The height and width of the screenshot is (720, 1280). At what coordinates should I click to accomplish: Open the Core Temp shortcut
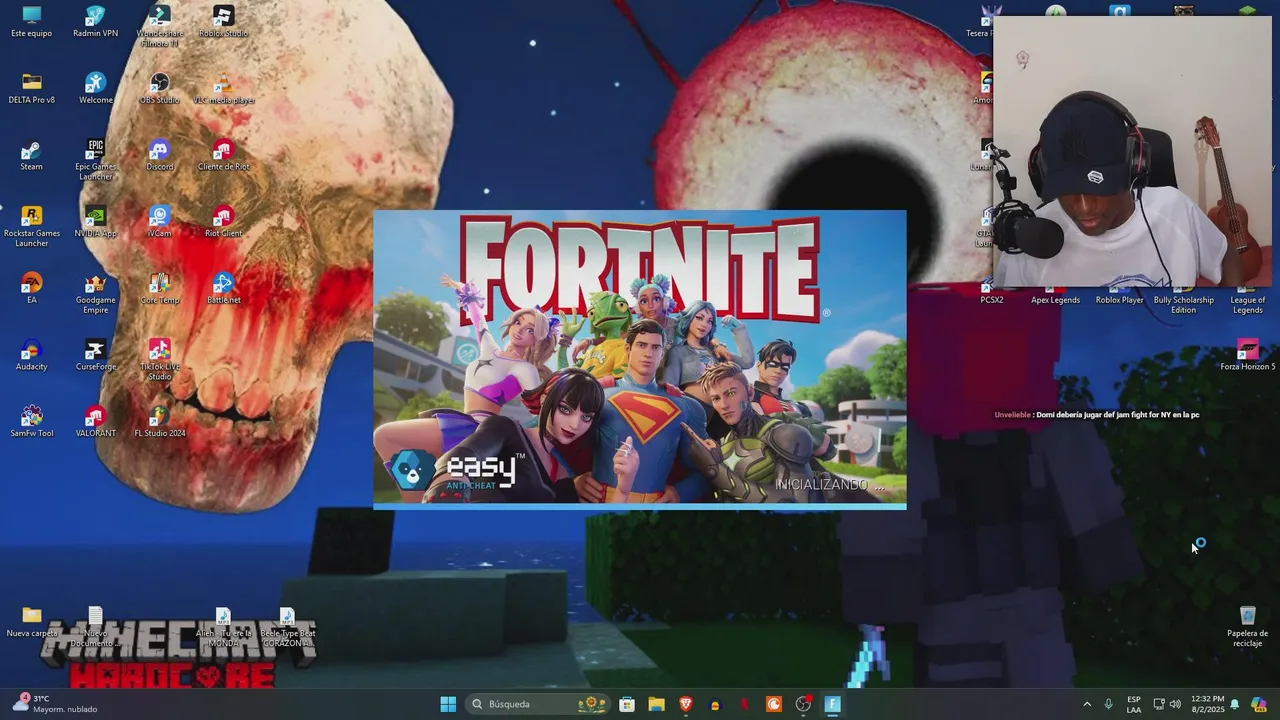click(x=159, y=288)
